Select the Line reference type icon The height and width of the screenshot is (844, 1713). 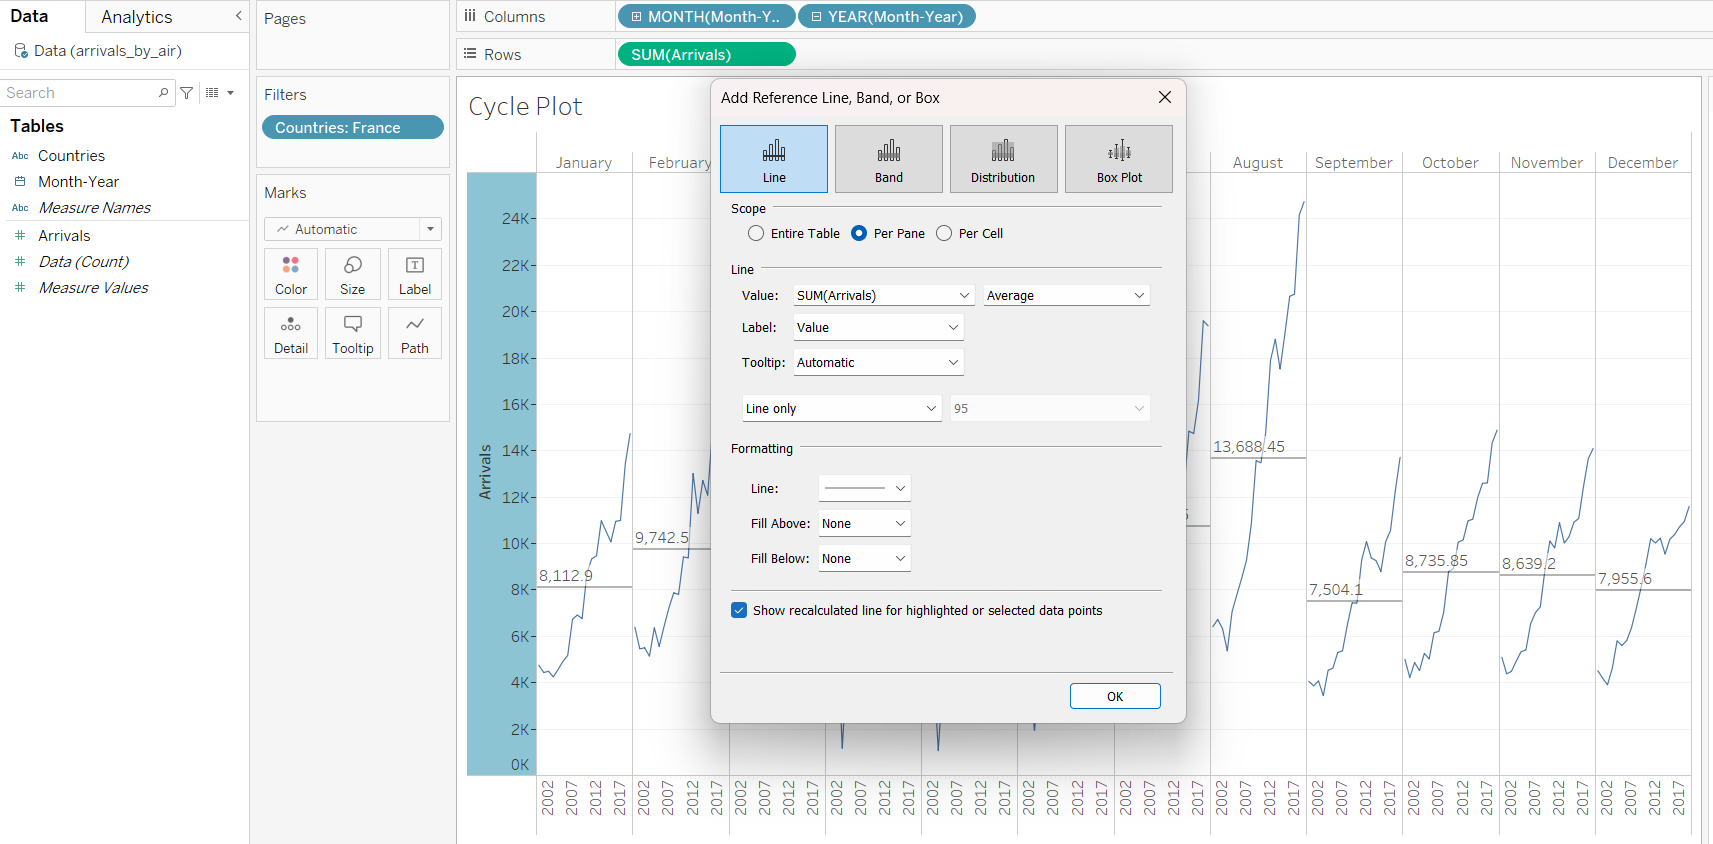point(773,158)
